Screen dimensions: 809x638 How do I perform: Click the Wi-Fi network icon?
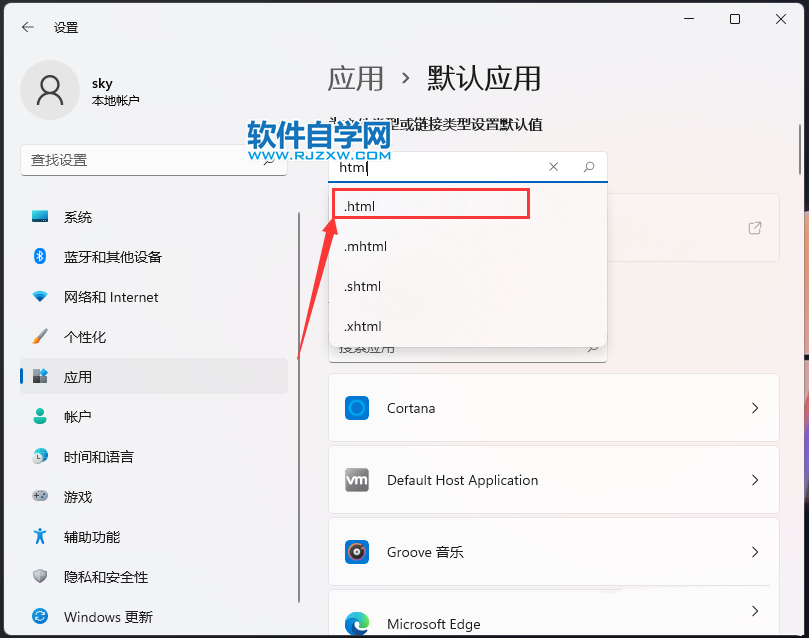pyautogui.click(x=40, y=297)
